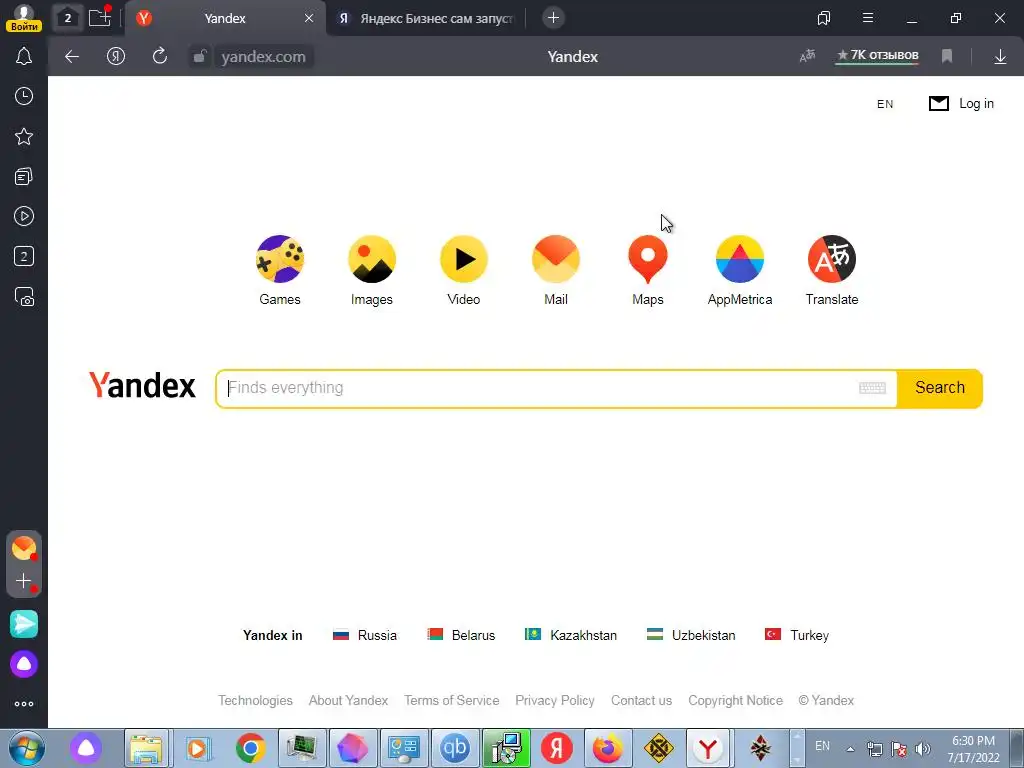This screenshot has height=768, width=1024.
Task: Open the About Yandex footer link
Action: 348,700
